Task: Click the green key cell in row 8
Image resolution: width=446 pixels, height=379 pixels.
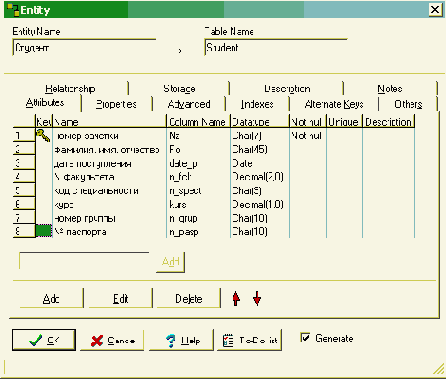Action: (44, 231)
